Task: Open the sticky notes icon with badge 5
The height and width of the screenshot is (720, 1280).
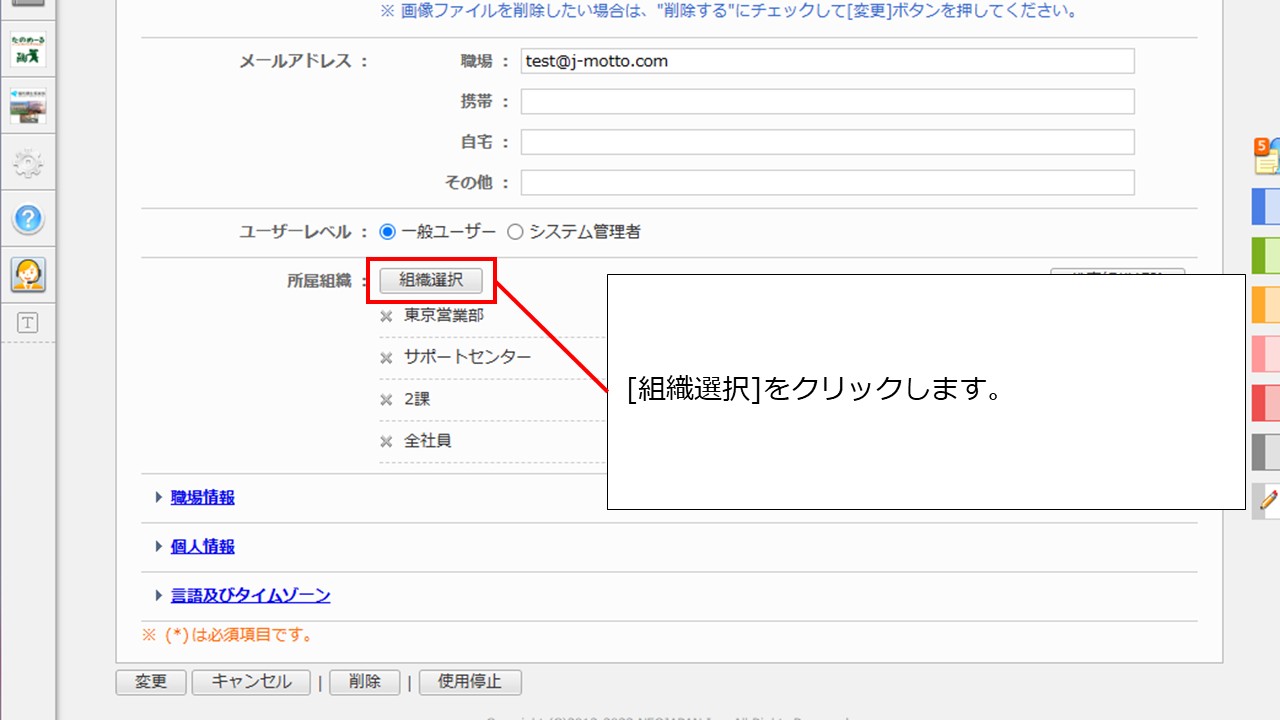Action: [1267, 157]
